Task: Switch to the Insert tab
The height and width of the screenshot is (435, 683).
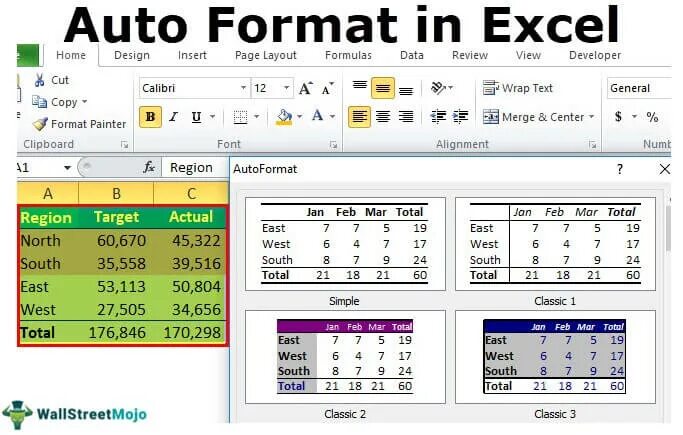Action: (192, 56)
